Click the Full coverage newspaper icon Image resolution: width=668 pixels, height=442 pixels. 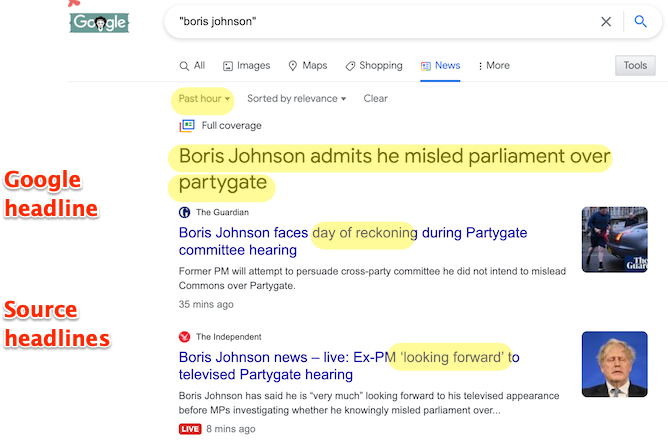(x=187, y=126)
